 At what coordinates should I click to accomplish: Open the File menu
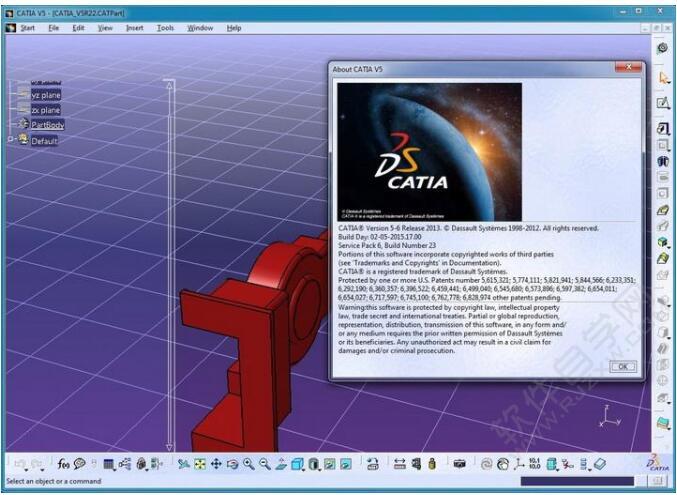coord(54,28)
